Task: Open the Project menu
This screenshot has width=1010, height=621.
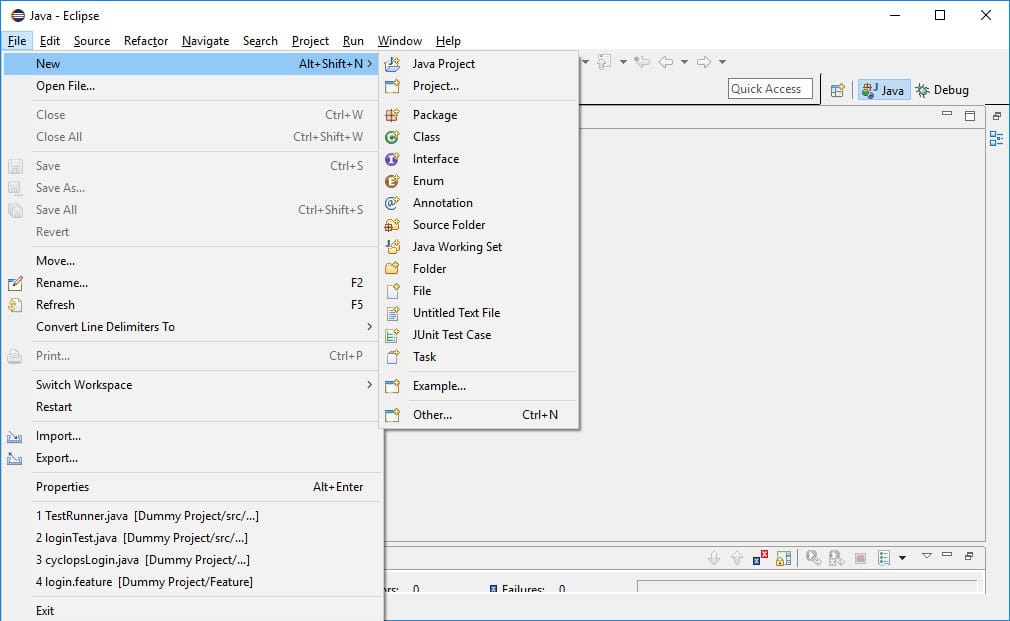Action: (x=310, y=41)
